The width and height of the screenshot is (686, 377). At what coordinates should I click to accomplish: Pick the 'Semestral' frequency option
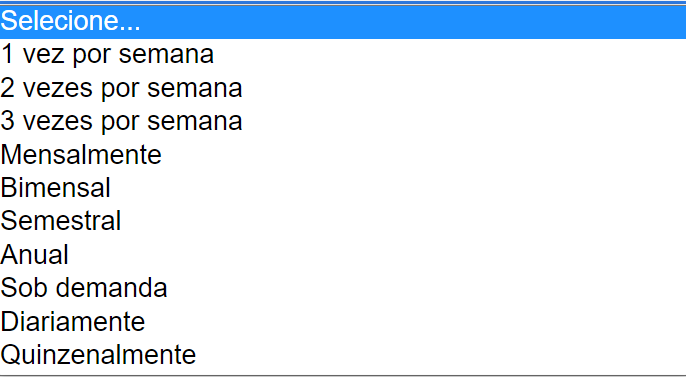click(343, 221)
